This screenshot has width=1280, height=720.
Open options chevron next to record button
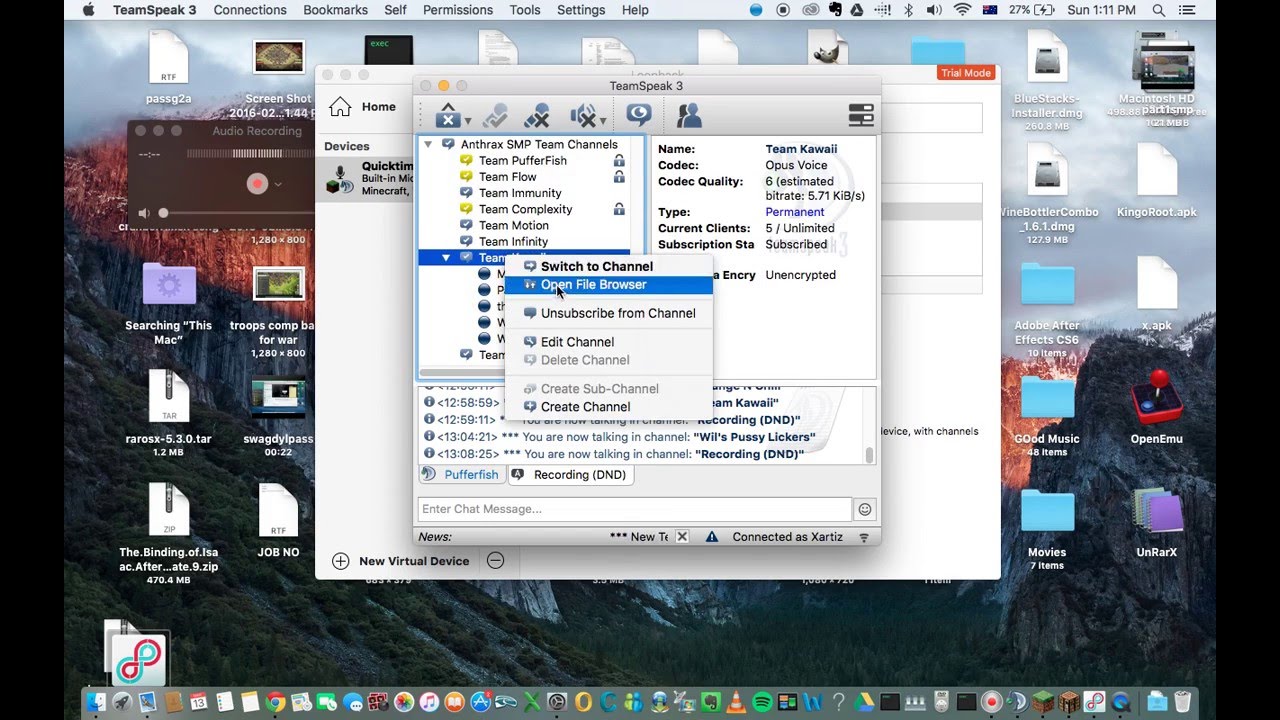coord(278,184)
